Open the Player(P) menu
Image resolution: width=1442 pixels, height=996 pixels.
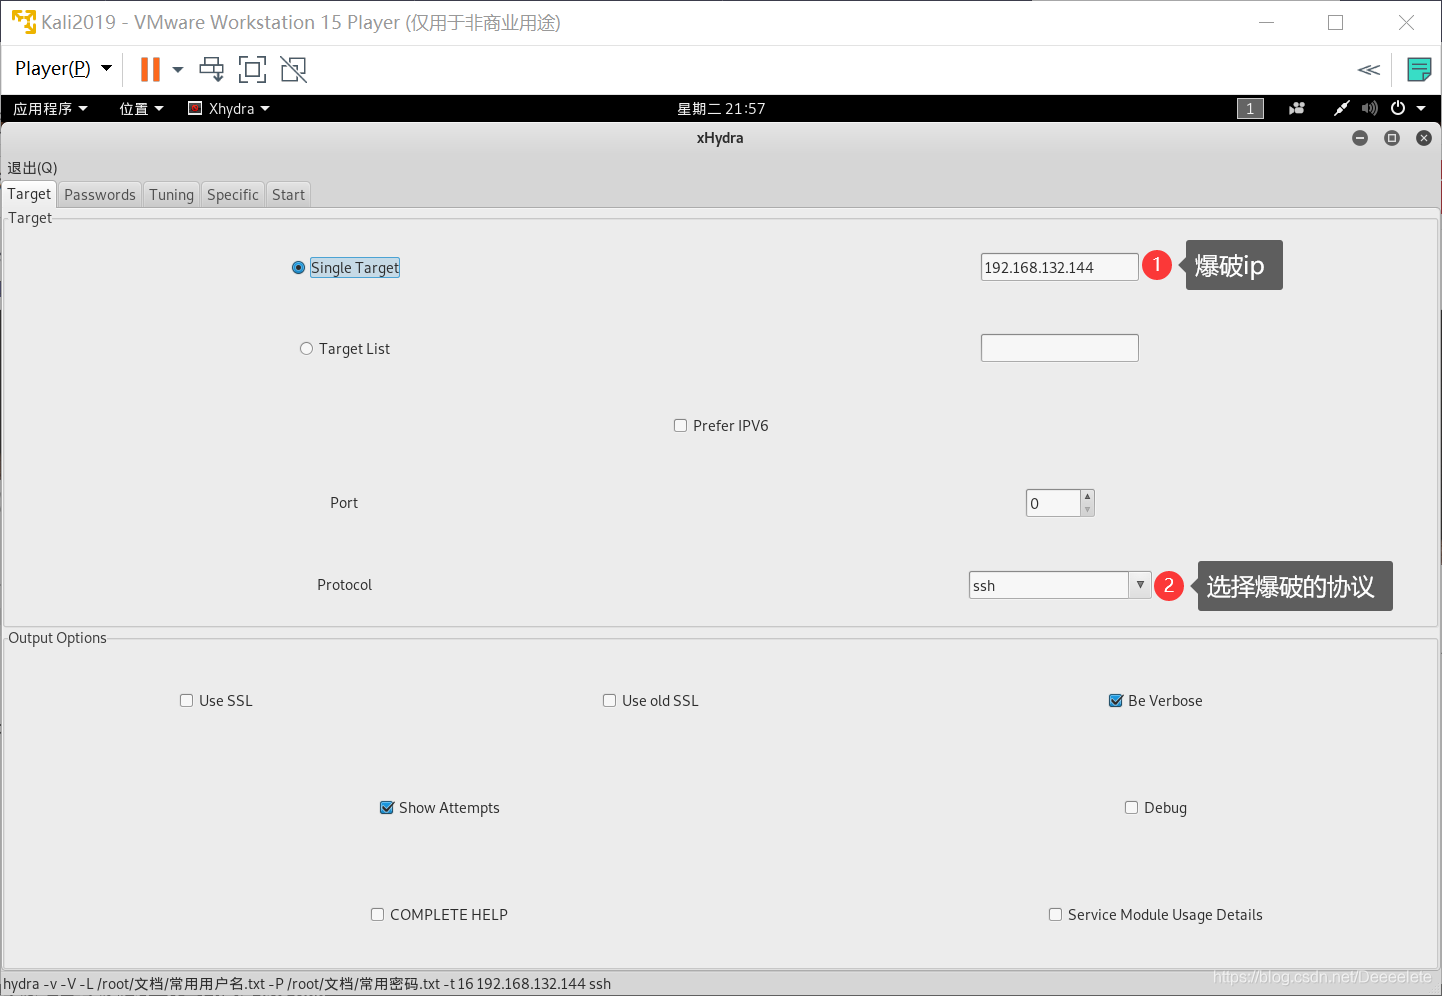coord(63,69)
